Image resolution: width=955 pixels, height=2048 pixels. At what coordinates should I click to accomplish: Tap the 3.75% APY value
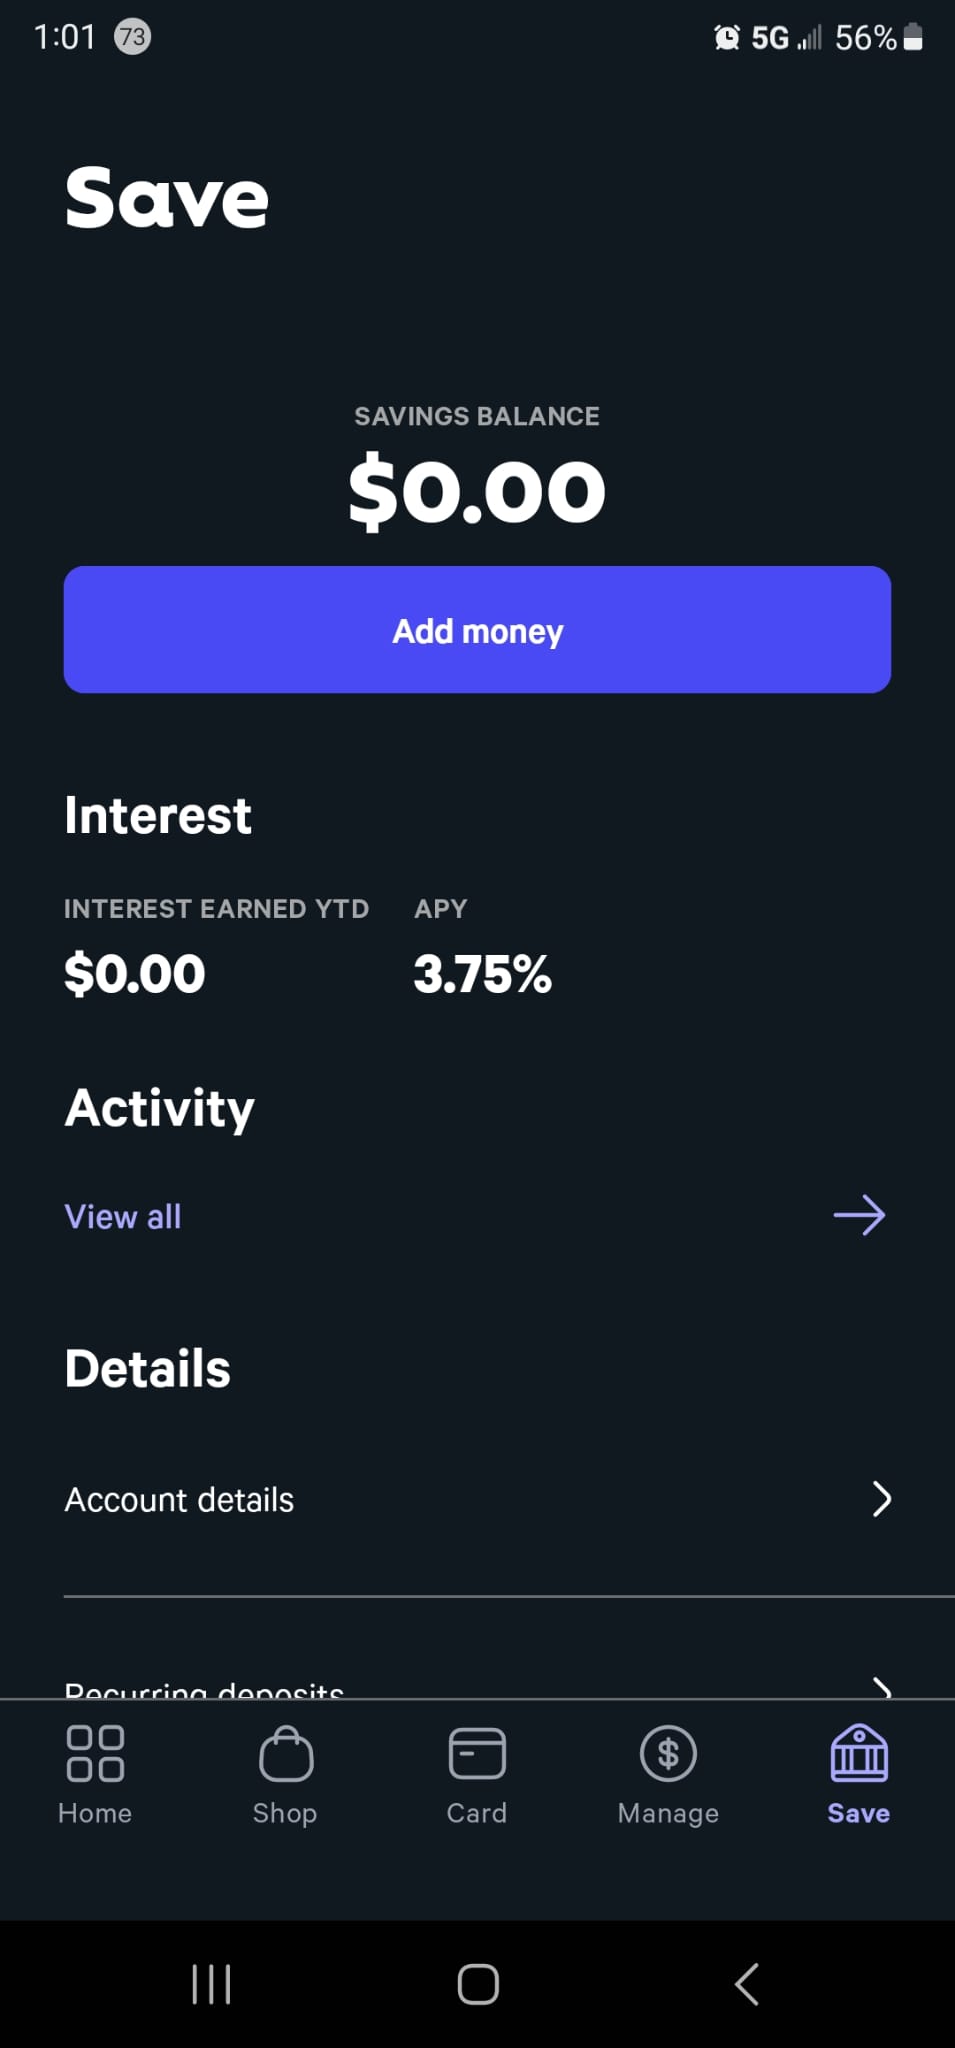[x=482, y=974]
